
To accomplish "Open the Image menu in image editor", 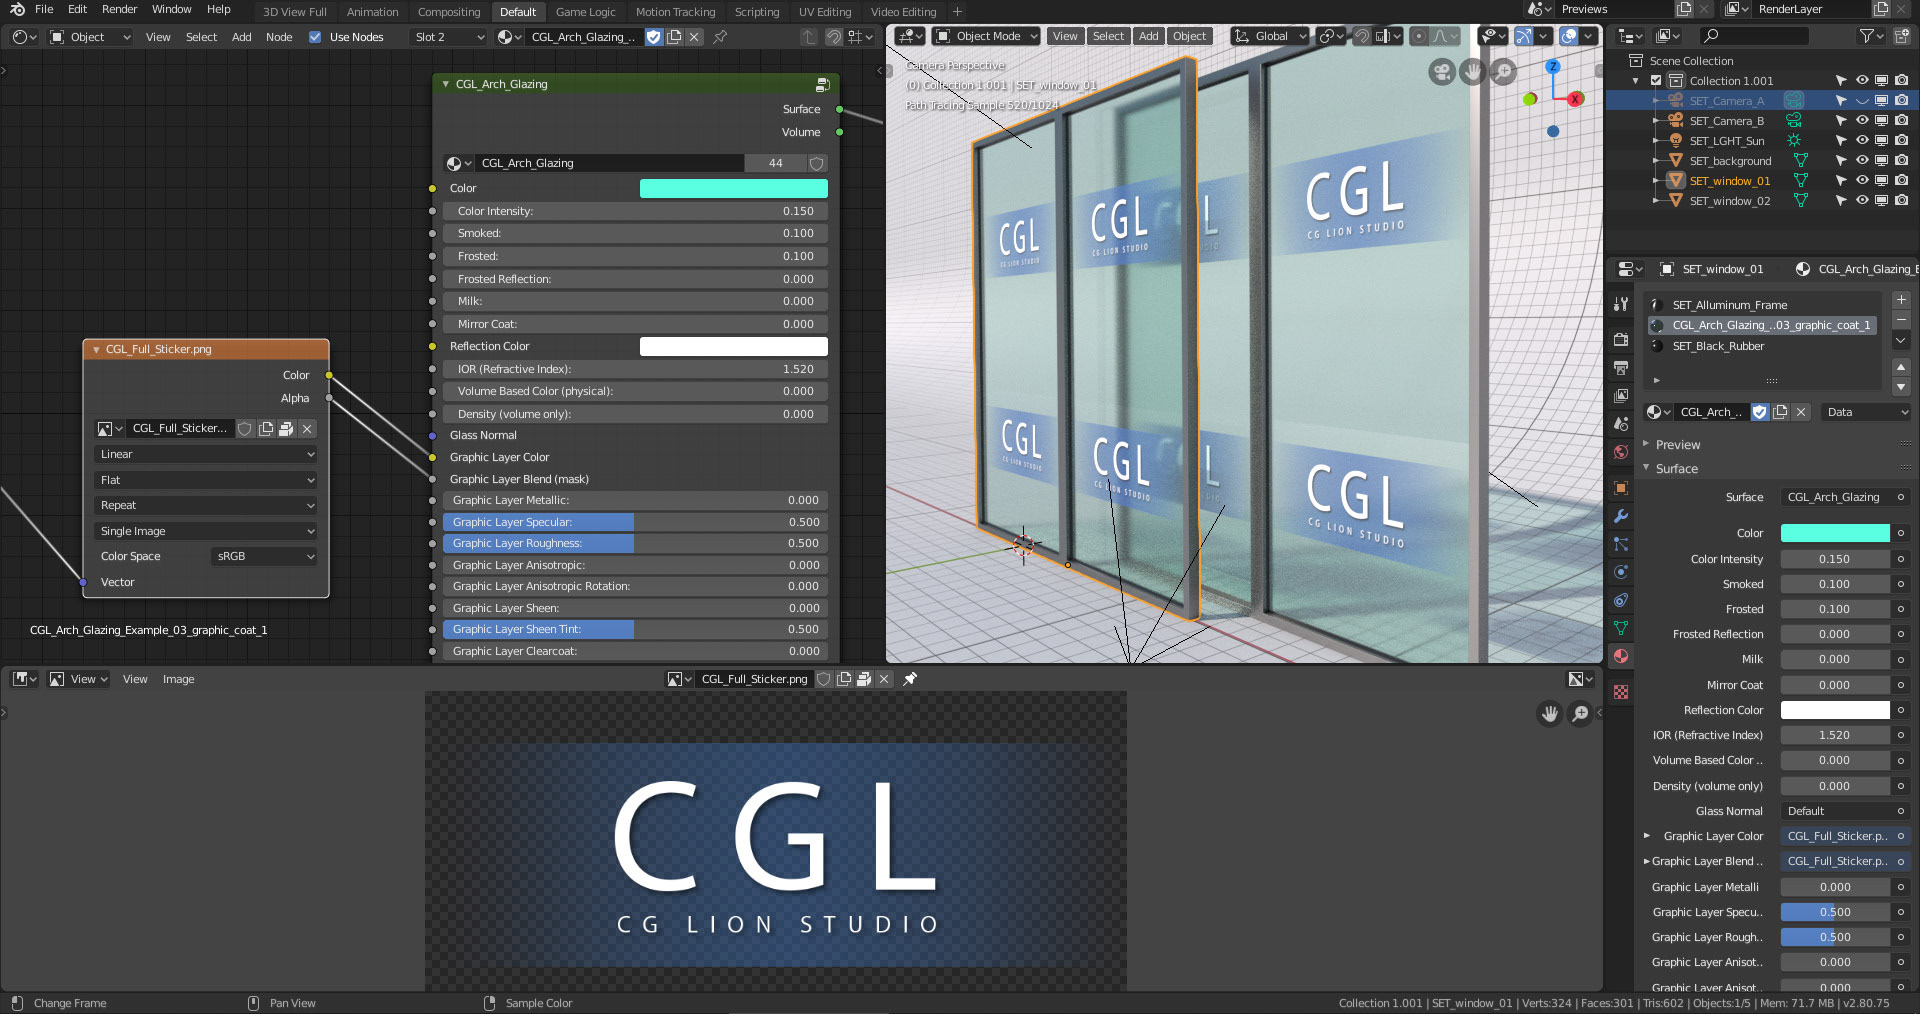I will (x=179, y=679).
